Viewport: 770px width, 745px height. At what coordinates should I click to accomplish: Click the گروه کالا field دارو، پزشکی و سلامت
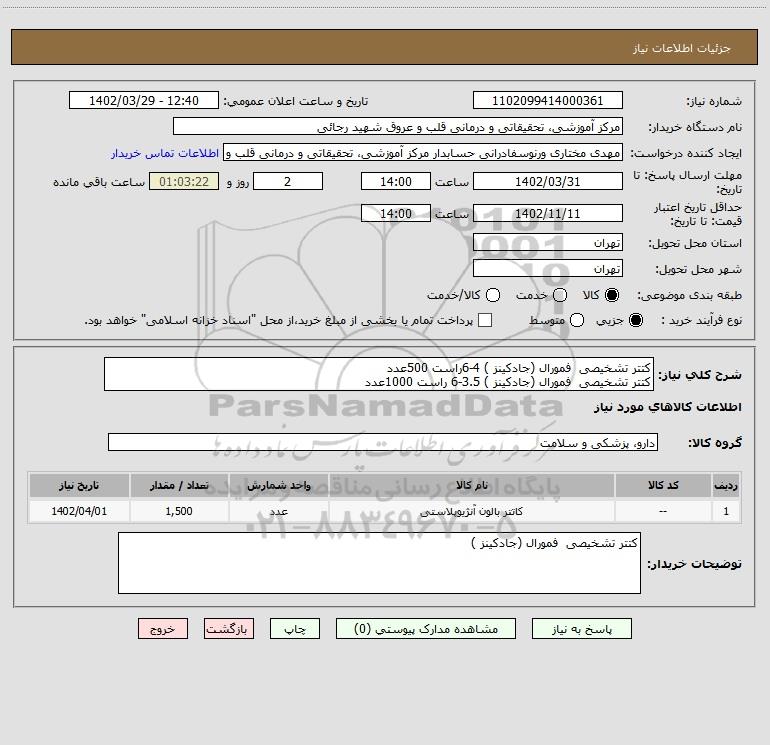(383, 442)
